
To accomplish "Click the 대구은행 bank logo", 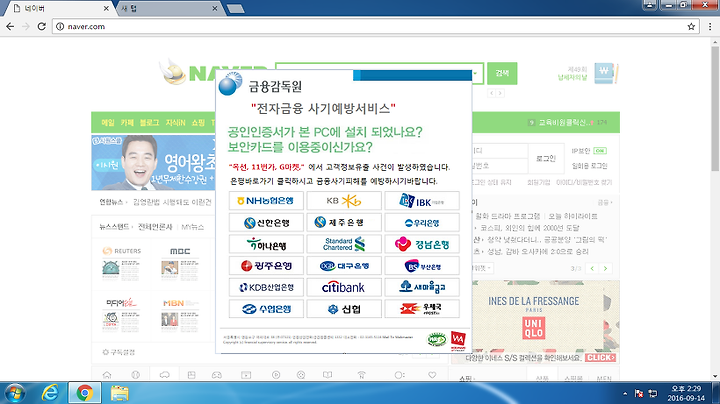I will 344,266.
